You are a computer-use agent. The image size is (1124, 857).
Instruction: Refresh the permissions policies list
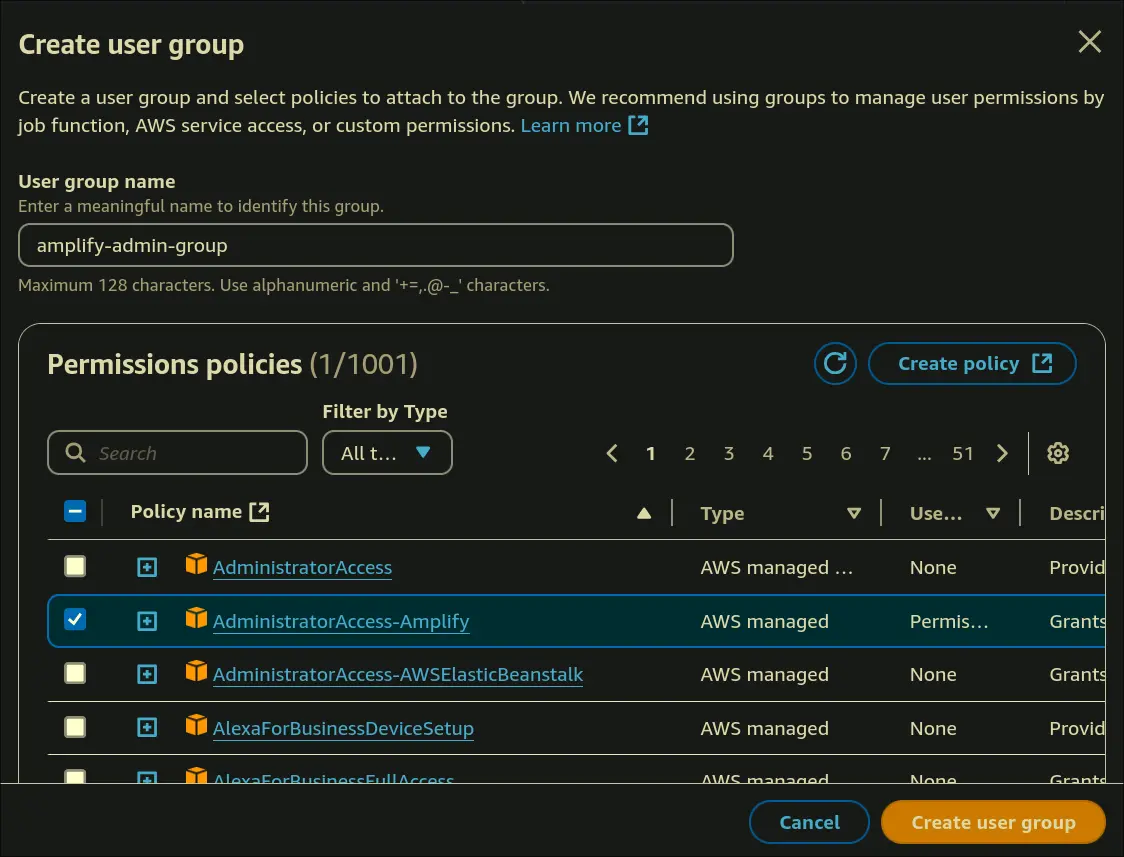pos(835,364)
